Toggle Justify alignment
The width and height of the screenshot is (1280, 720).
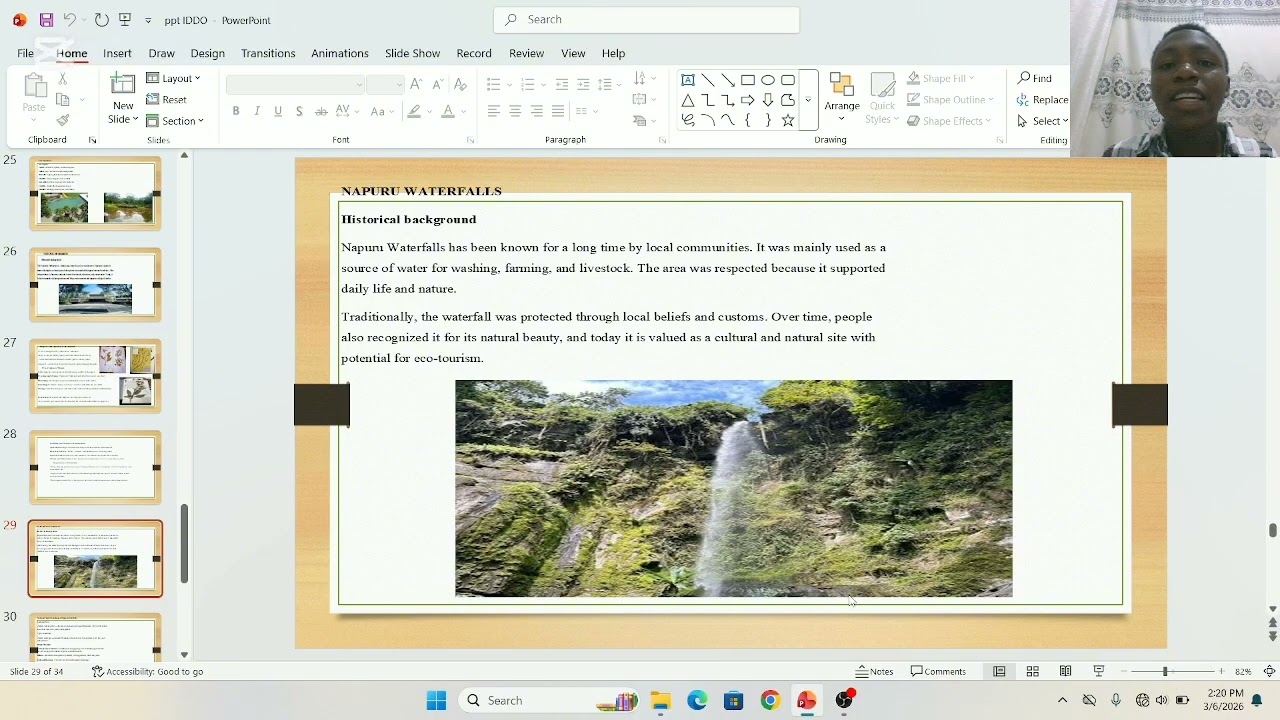tap(558, 111)
